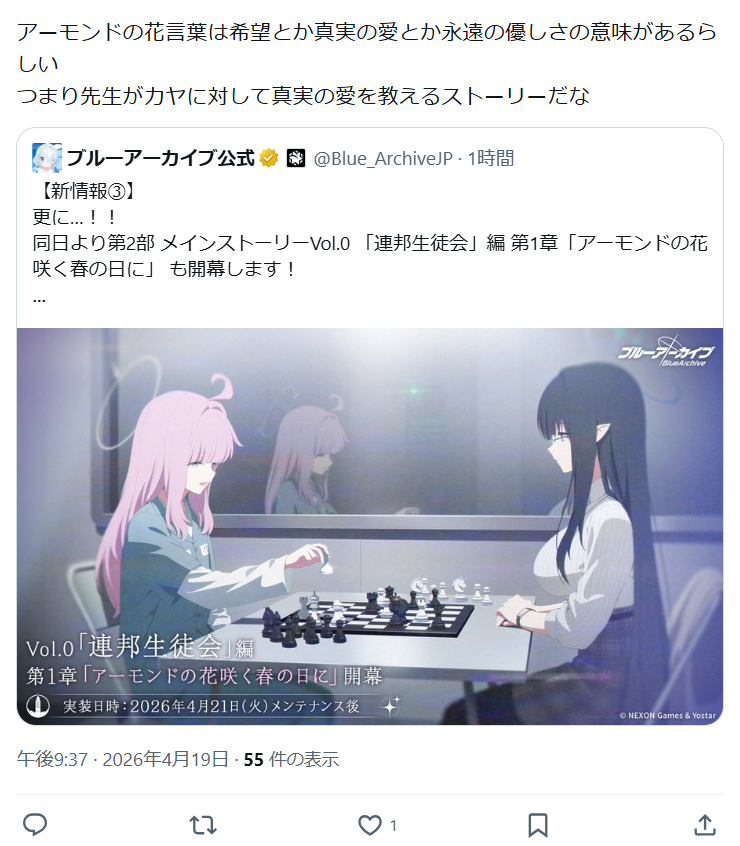Click the Vol.0「連邦生徒会」編 caption on image

click(x=140, y=646)
